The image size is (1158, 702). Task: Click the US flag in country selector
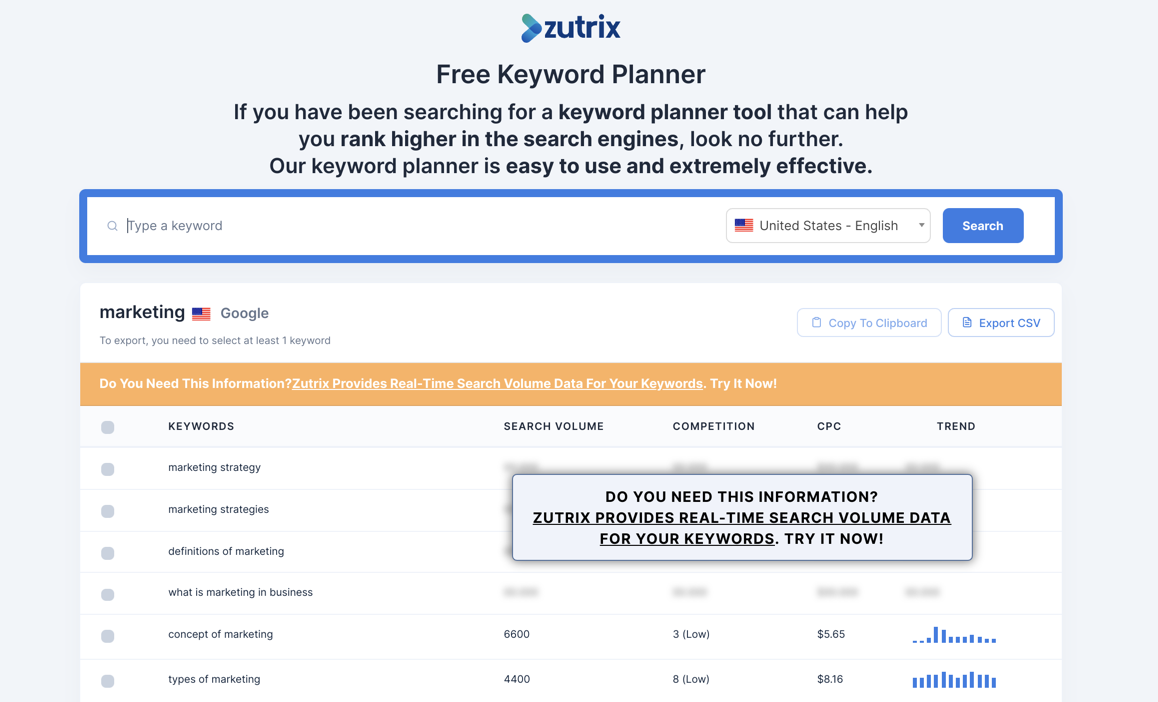point(744,225)
